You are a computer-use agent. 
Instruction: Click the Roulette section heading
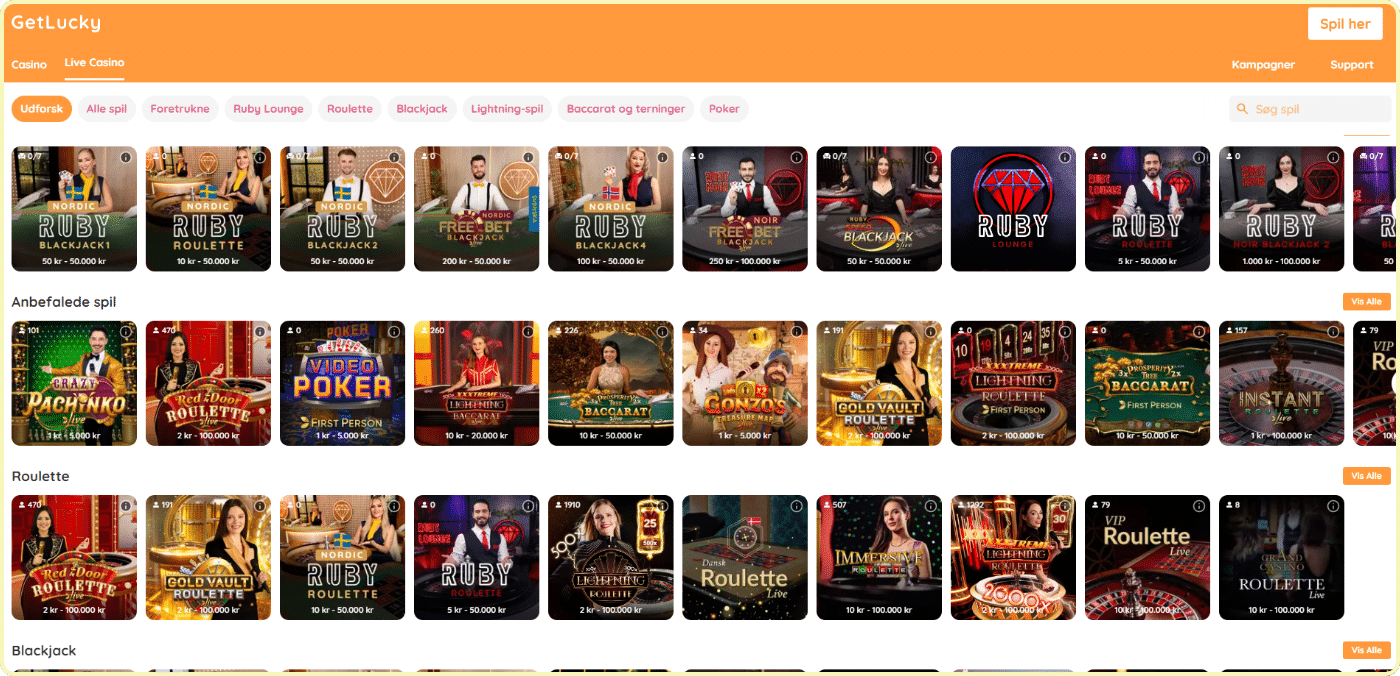point(40,476)
